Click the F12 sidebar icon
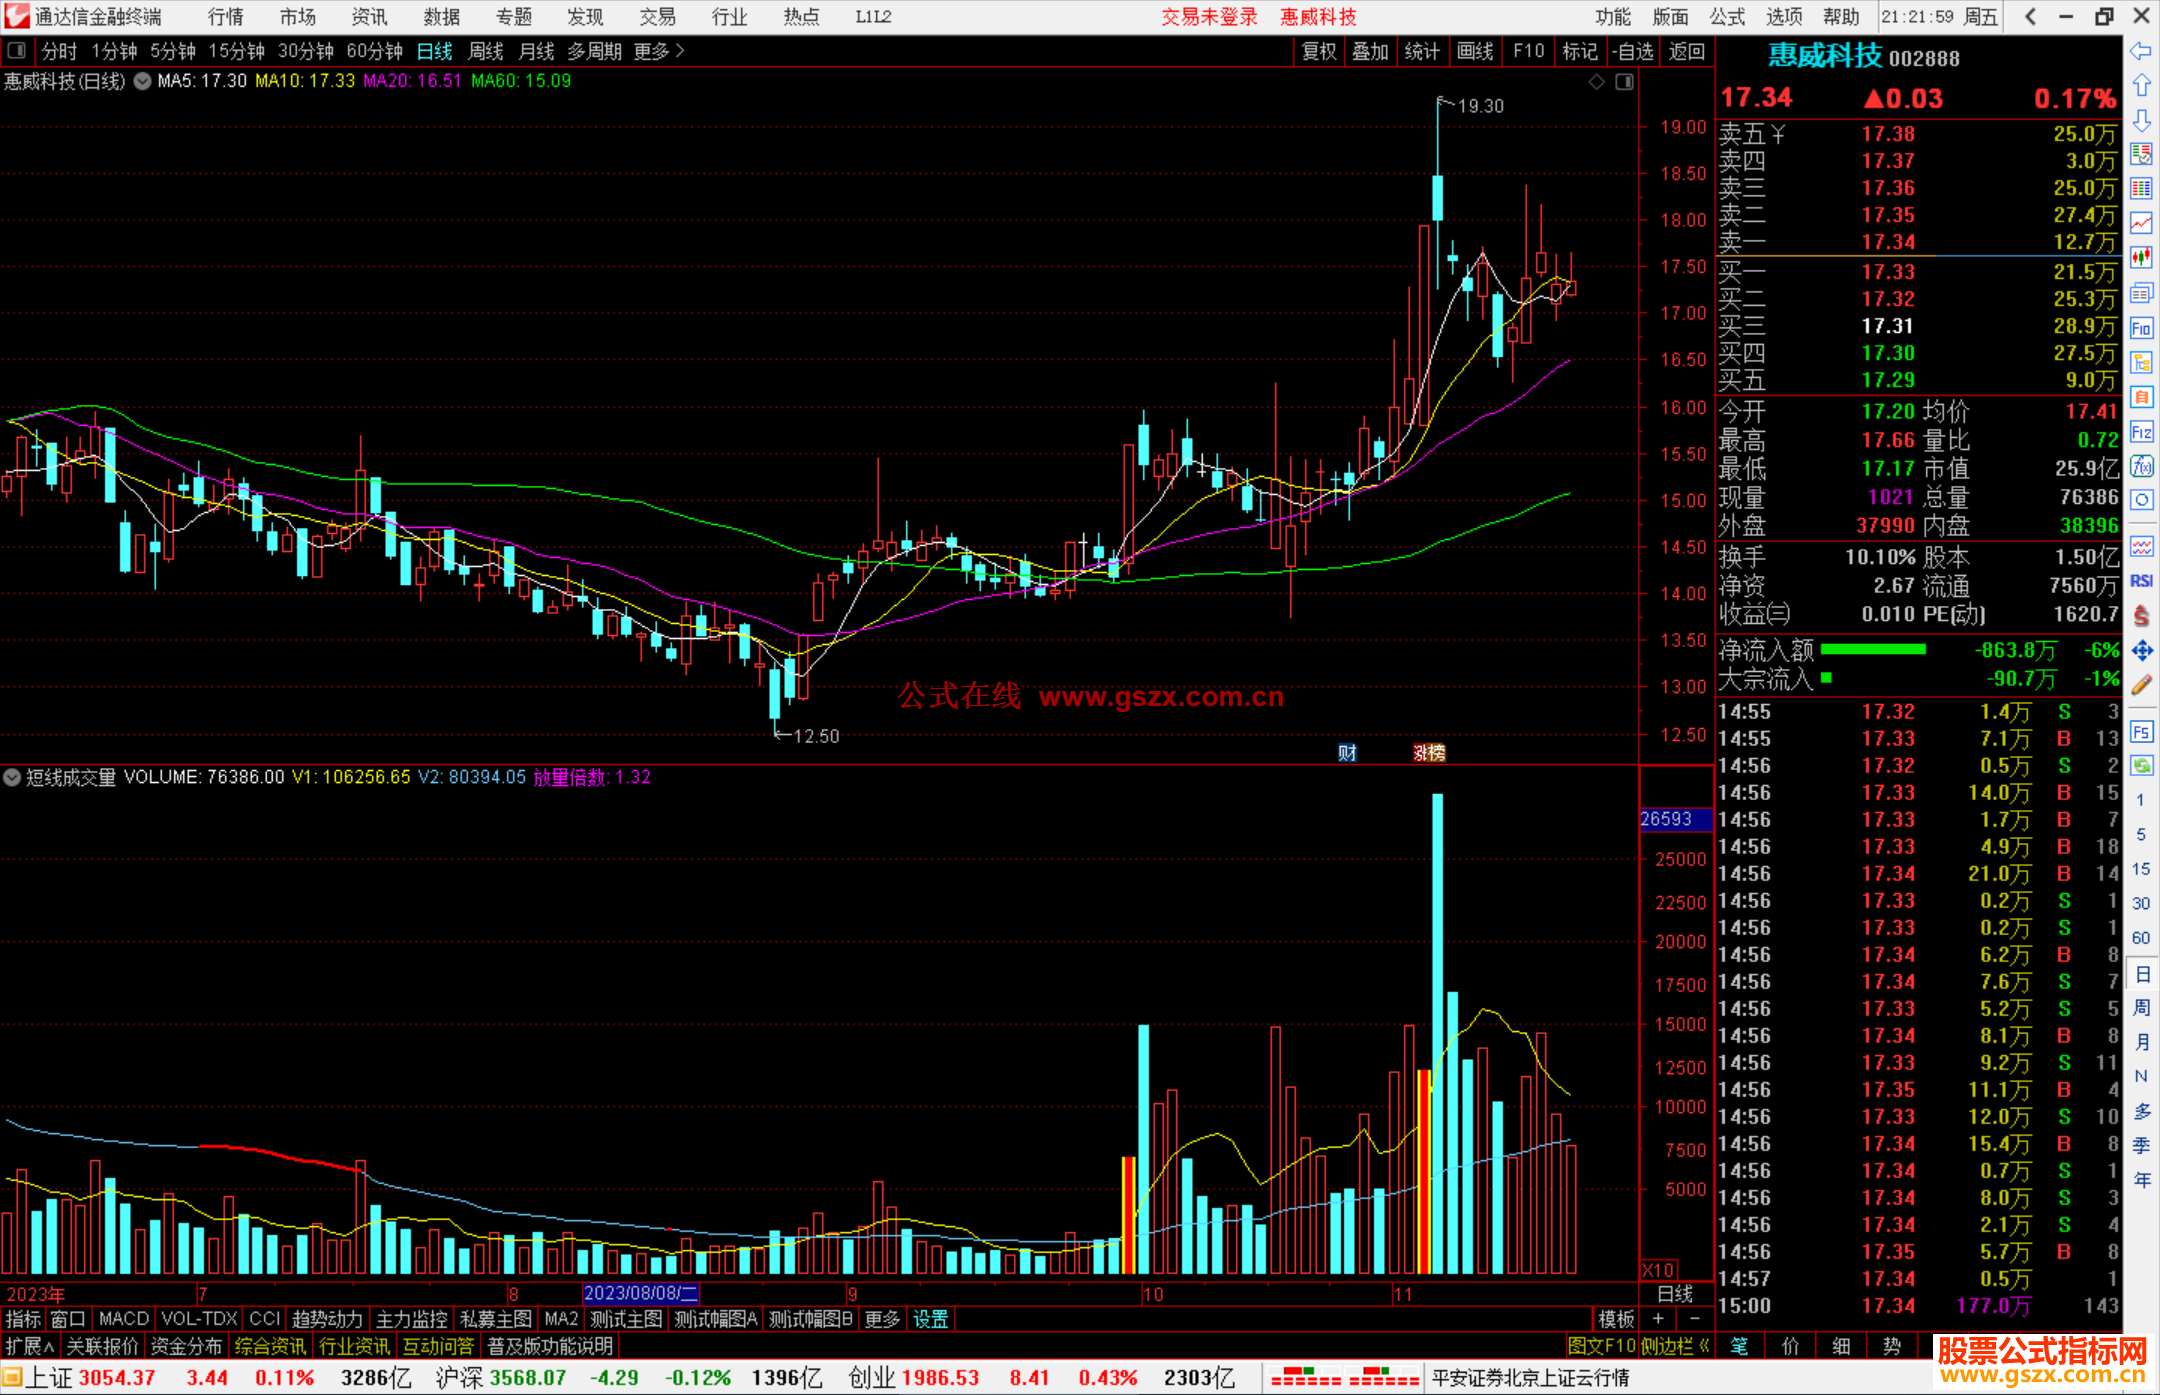 click(x=2141, y=432)
